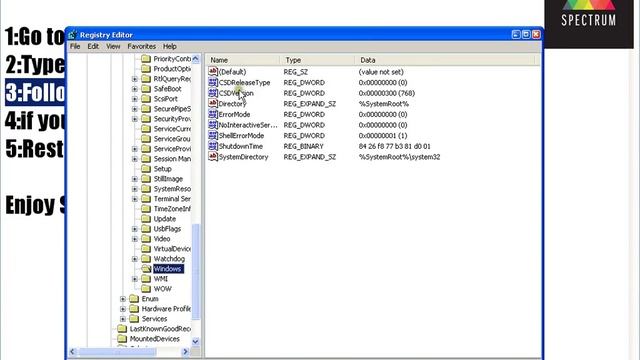This screenshot has width=640, height=360.
Task: Minimize the Registry Editor window
Action: point(516,35)
